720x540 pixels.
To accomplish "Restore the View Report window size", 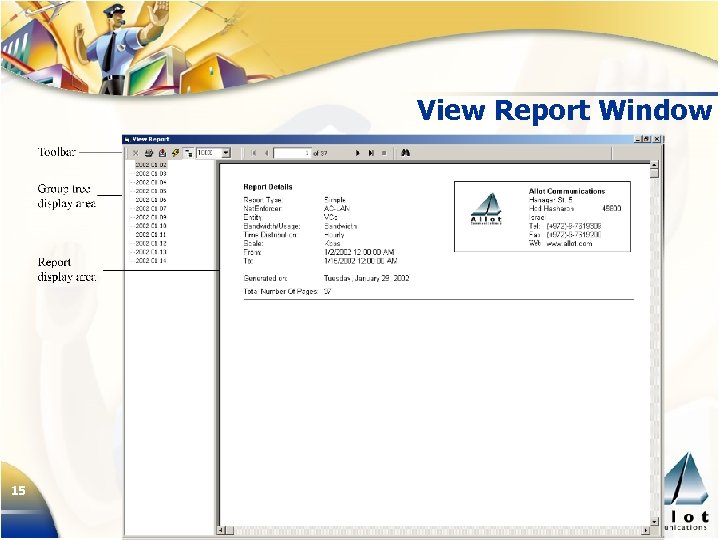I will 647,139.
